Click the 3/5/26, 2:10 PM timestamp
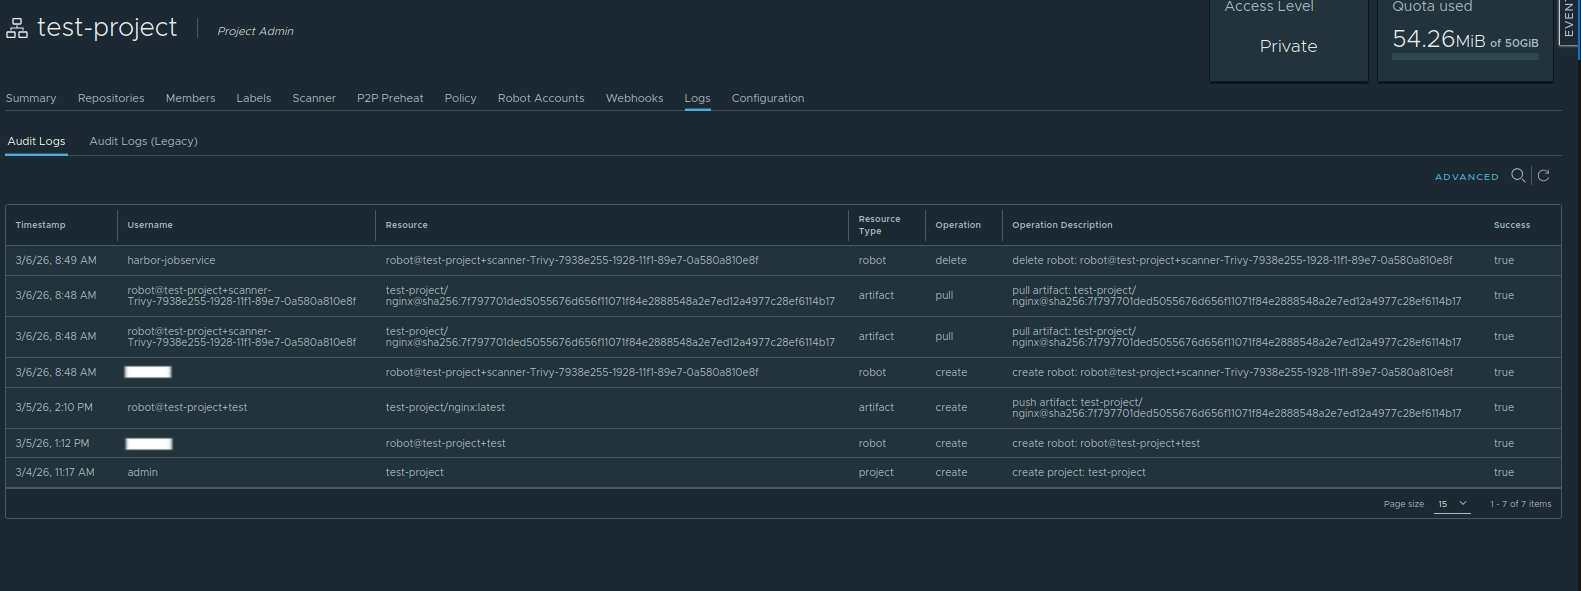This screenshot has height=591, width=1581. point(54,407)
